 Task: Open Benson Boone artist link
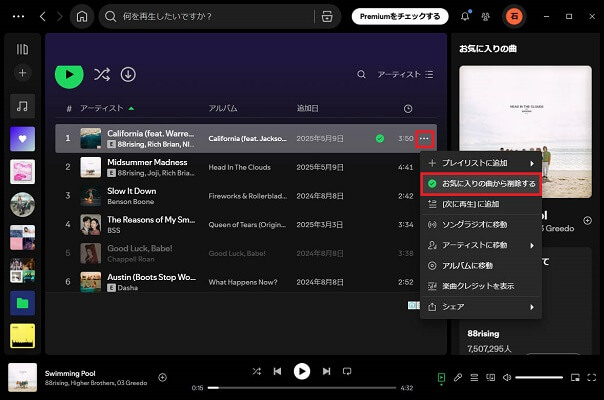pyautogui.click(x=131, y=202)
